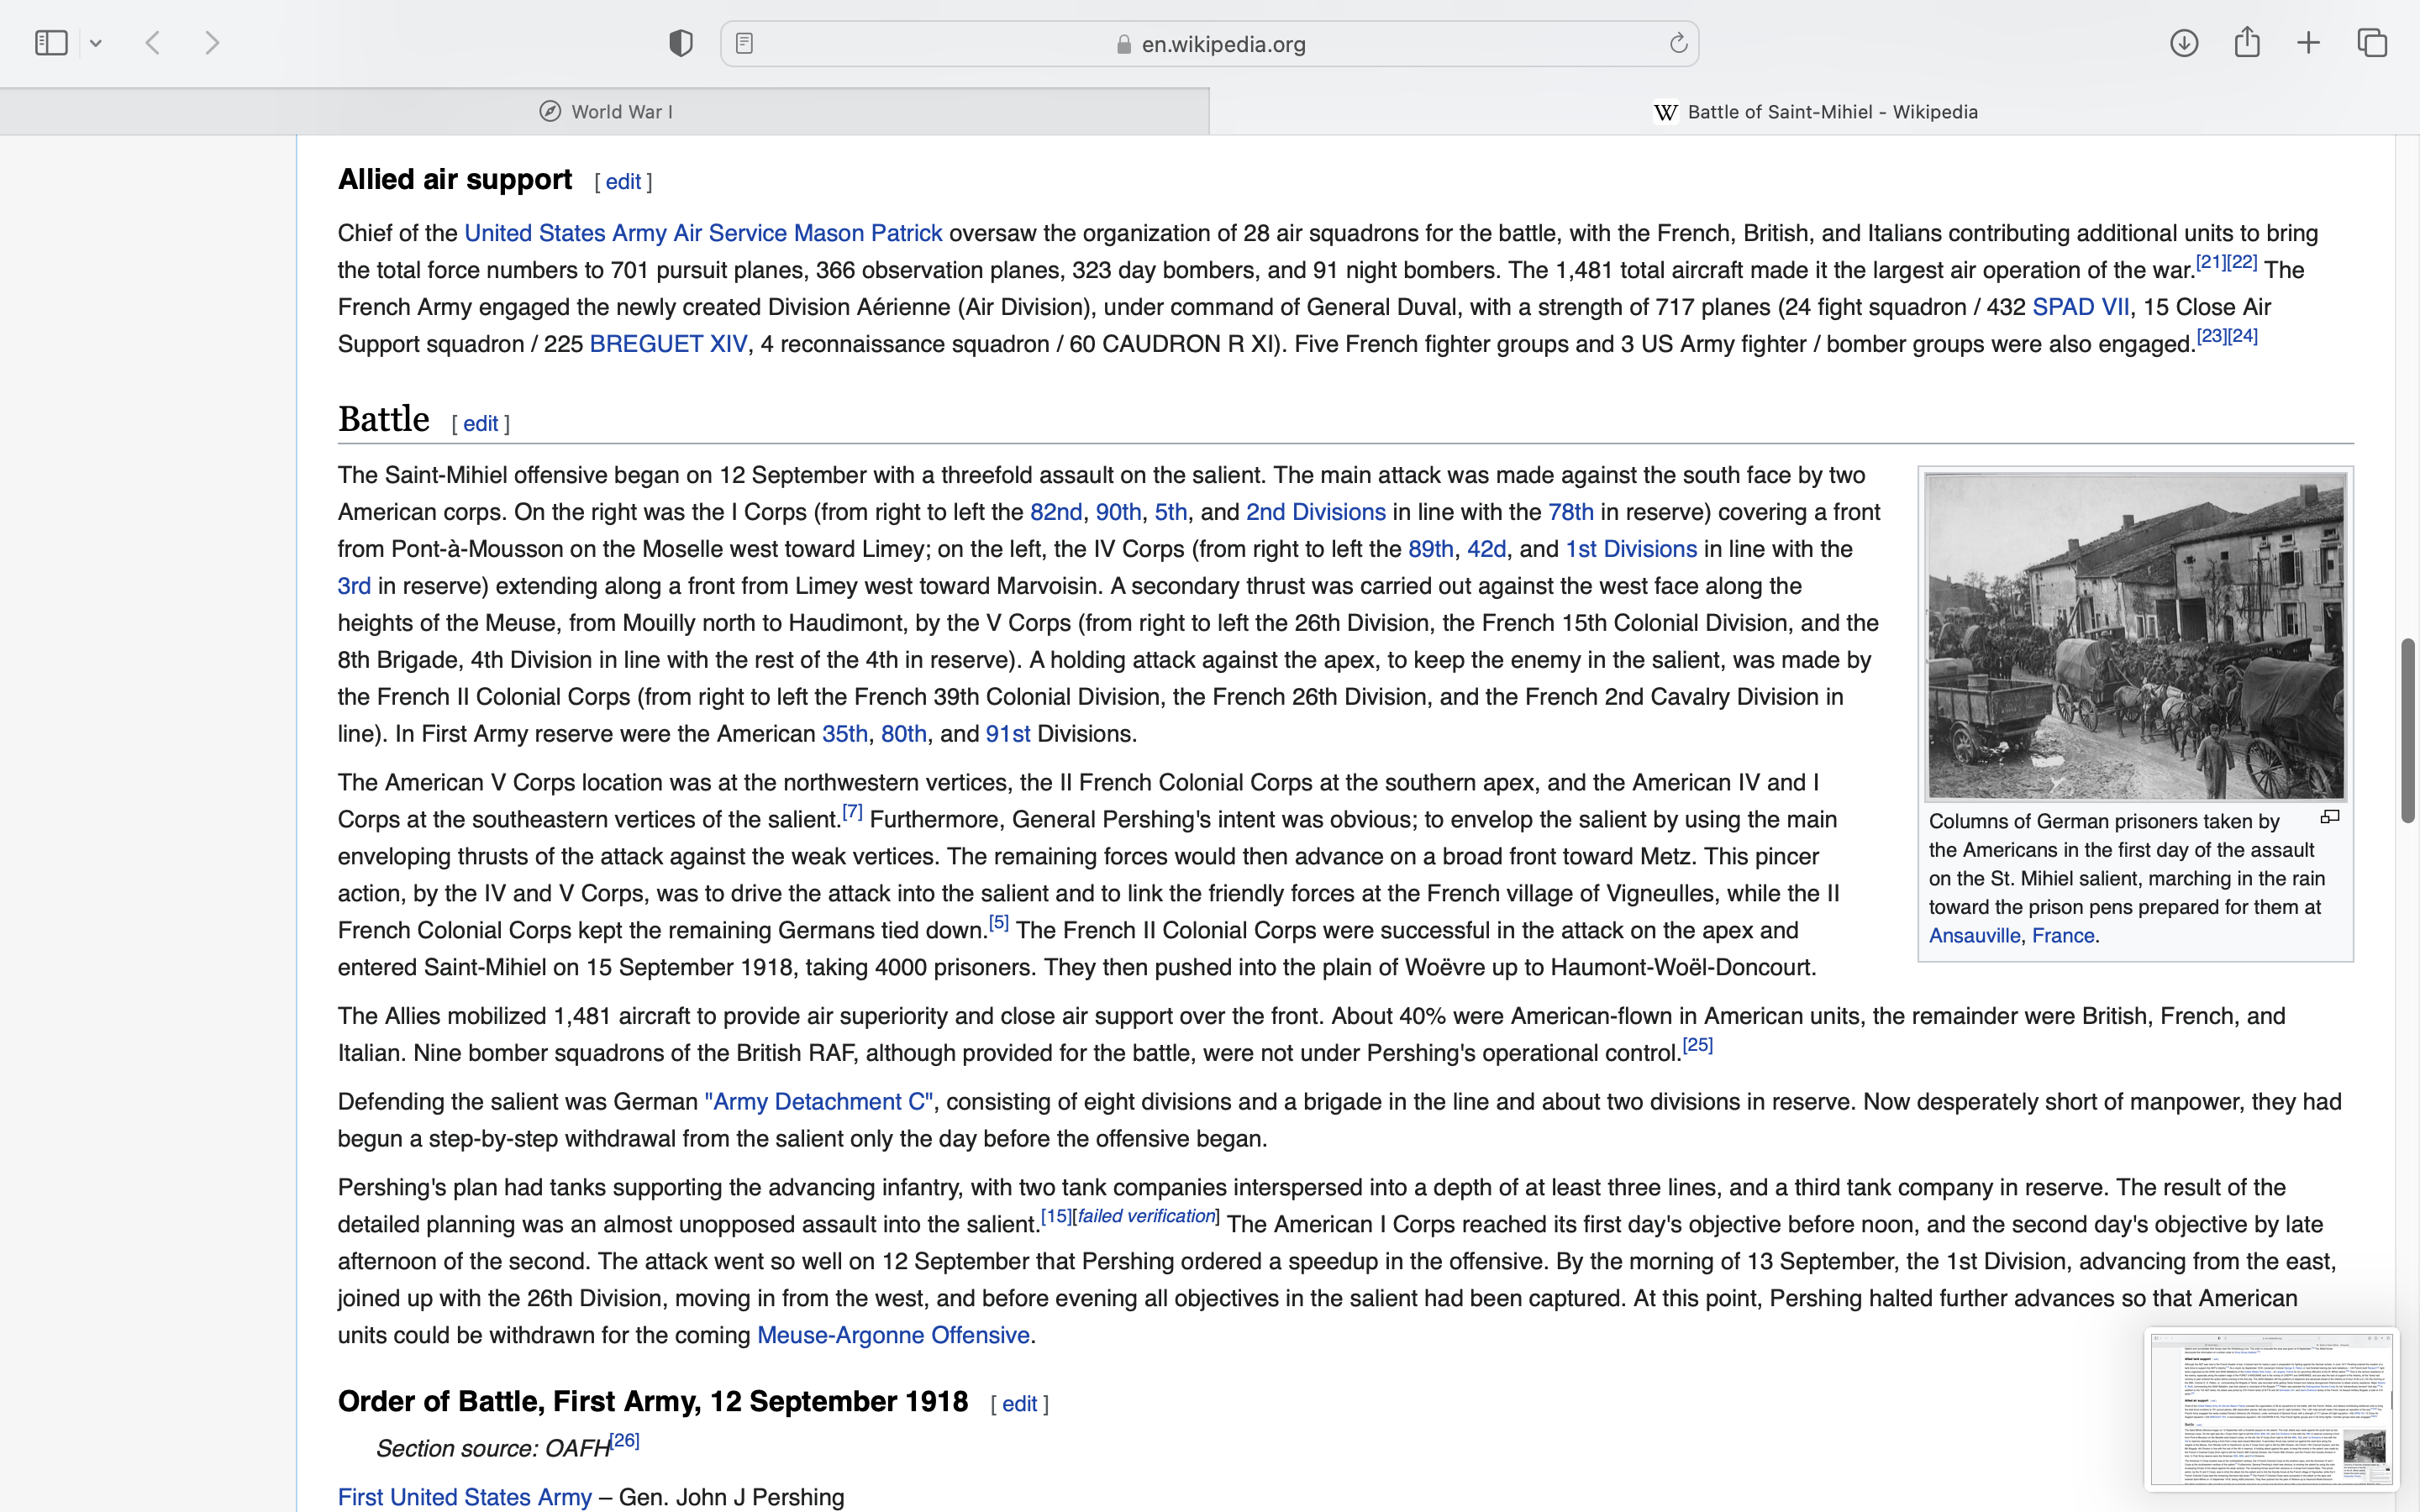Screen dimensions: 2420x1512
Task: Edit the Battle section
Action: point(480,424)
